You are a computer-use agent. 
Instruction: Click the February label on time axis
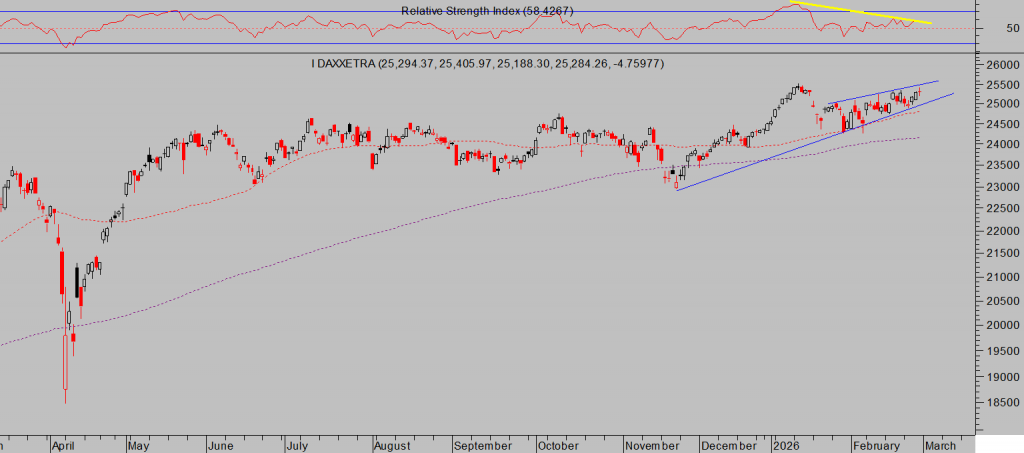click(877, 444)
